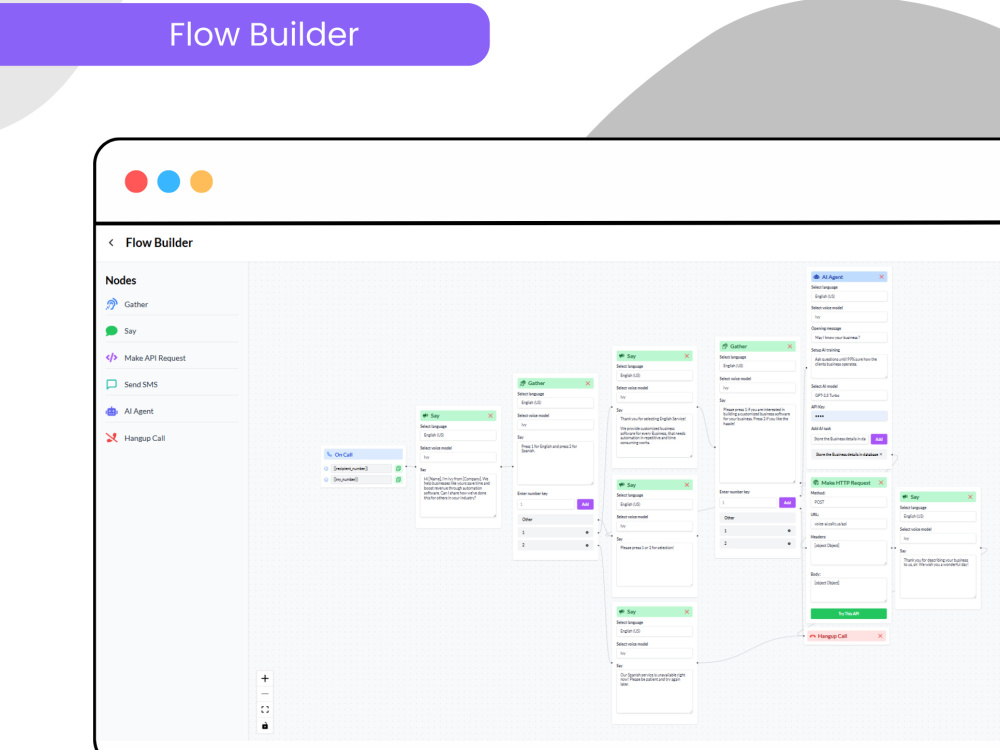1000x750 pixels.
Task: Remove the Make HTTP Request node
Action: [x=881, y=483]
